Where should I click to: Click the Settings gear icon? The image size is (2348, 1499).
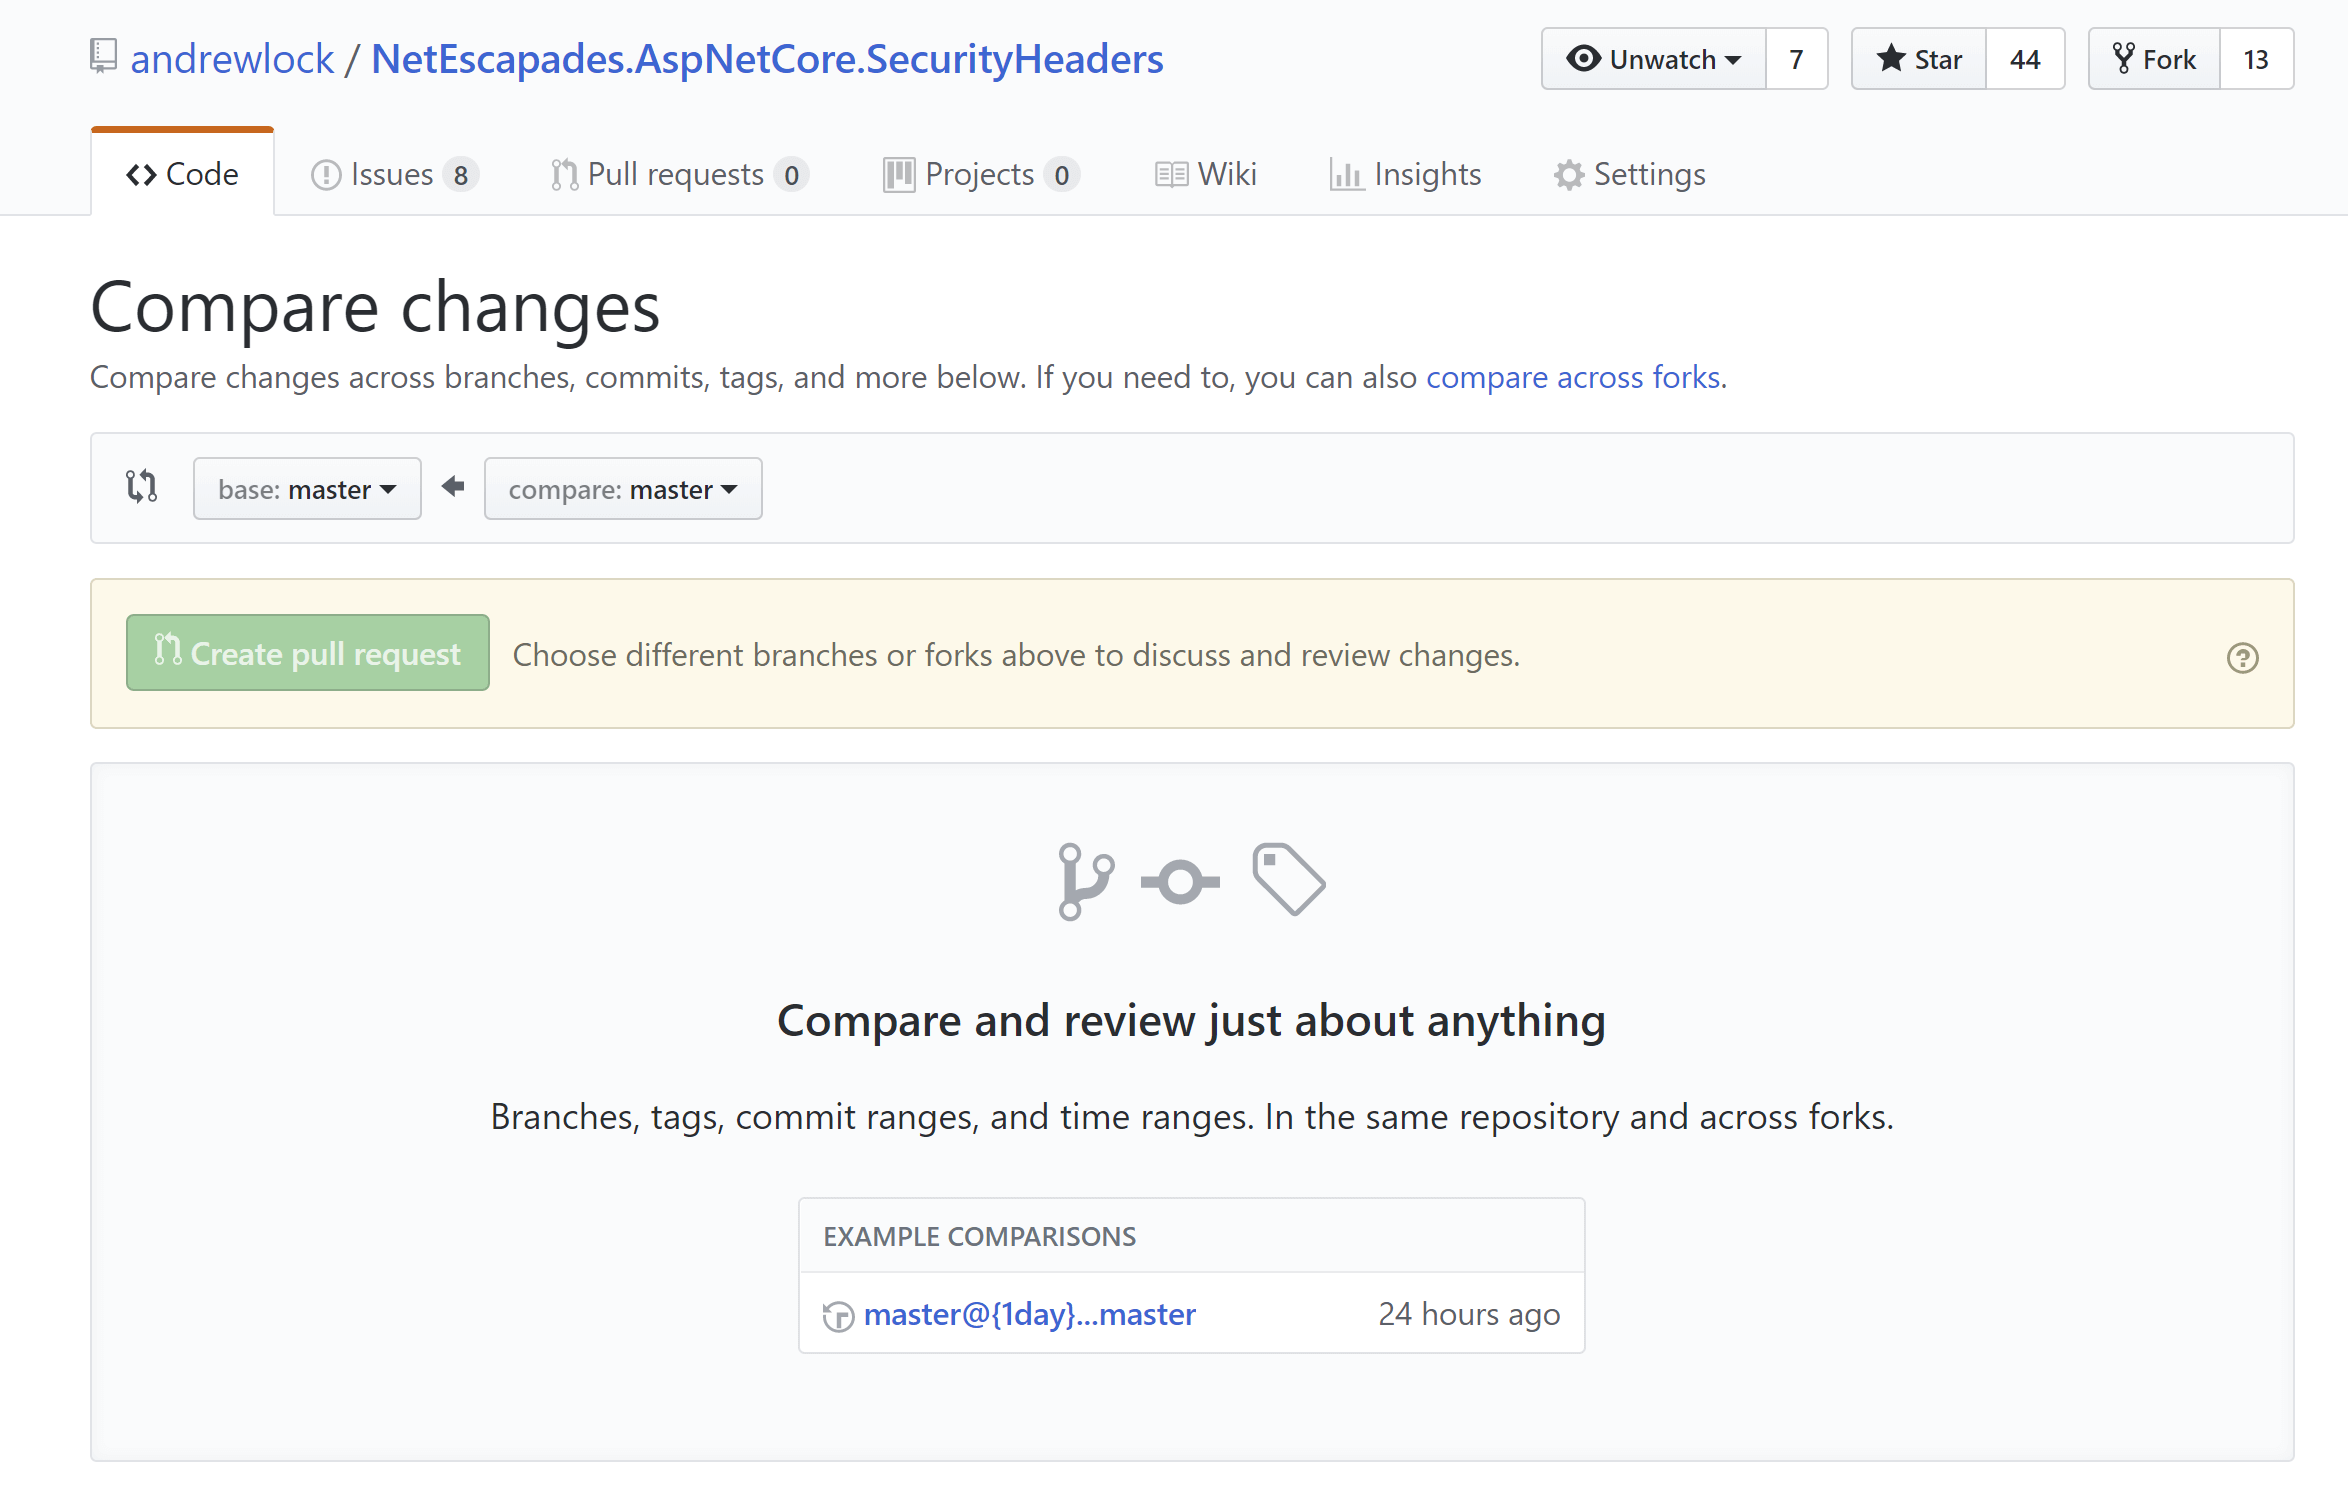[x=1568, y=173]
